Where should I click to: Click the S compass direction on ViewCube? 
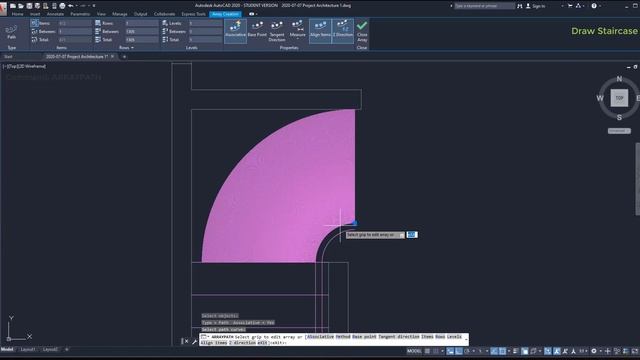click(x=619, y=118)
